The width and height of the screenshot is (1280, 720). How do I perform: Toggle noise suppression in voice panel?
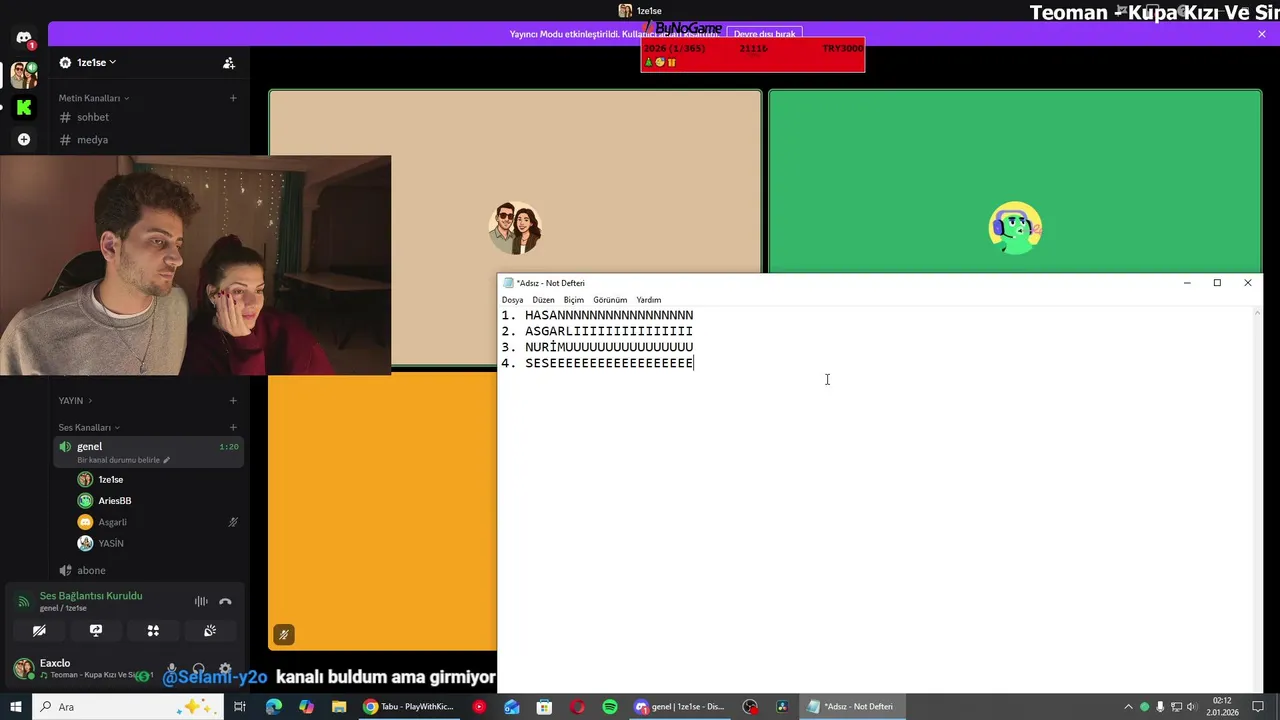(201, 601)
